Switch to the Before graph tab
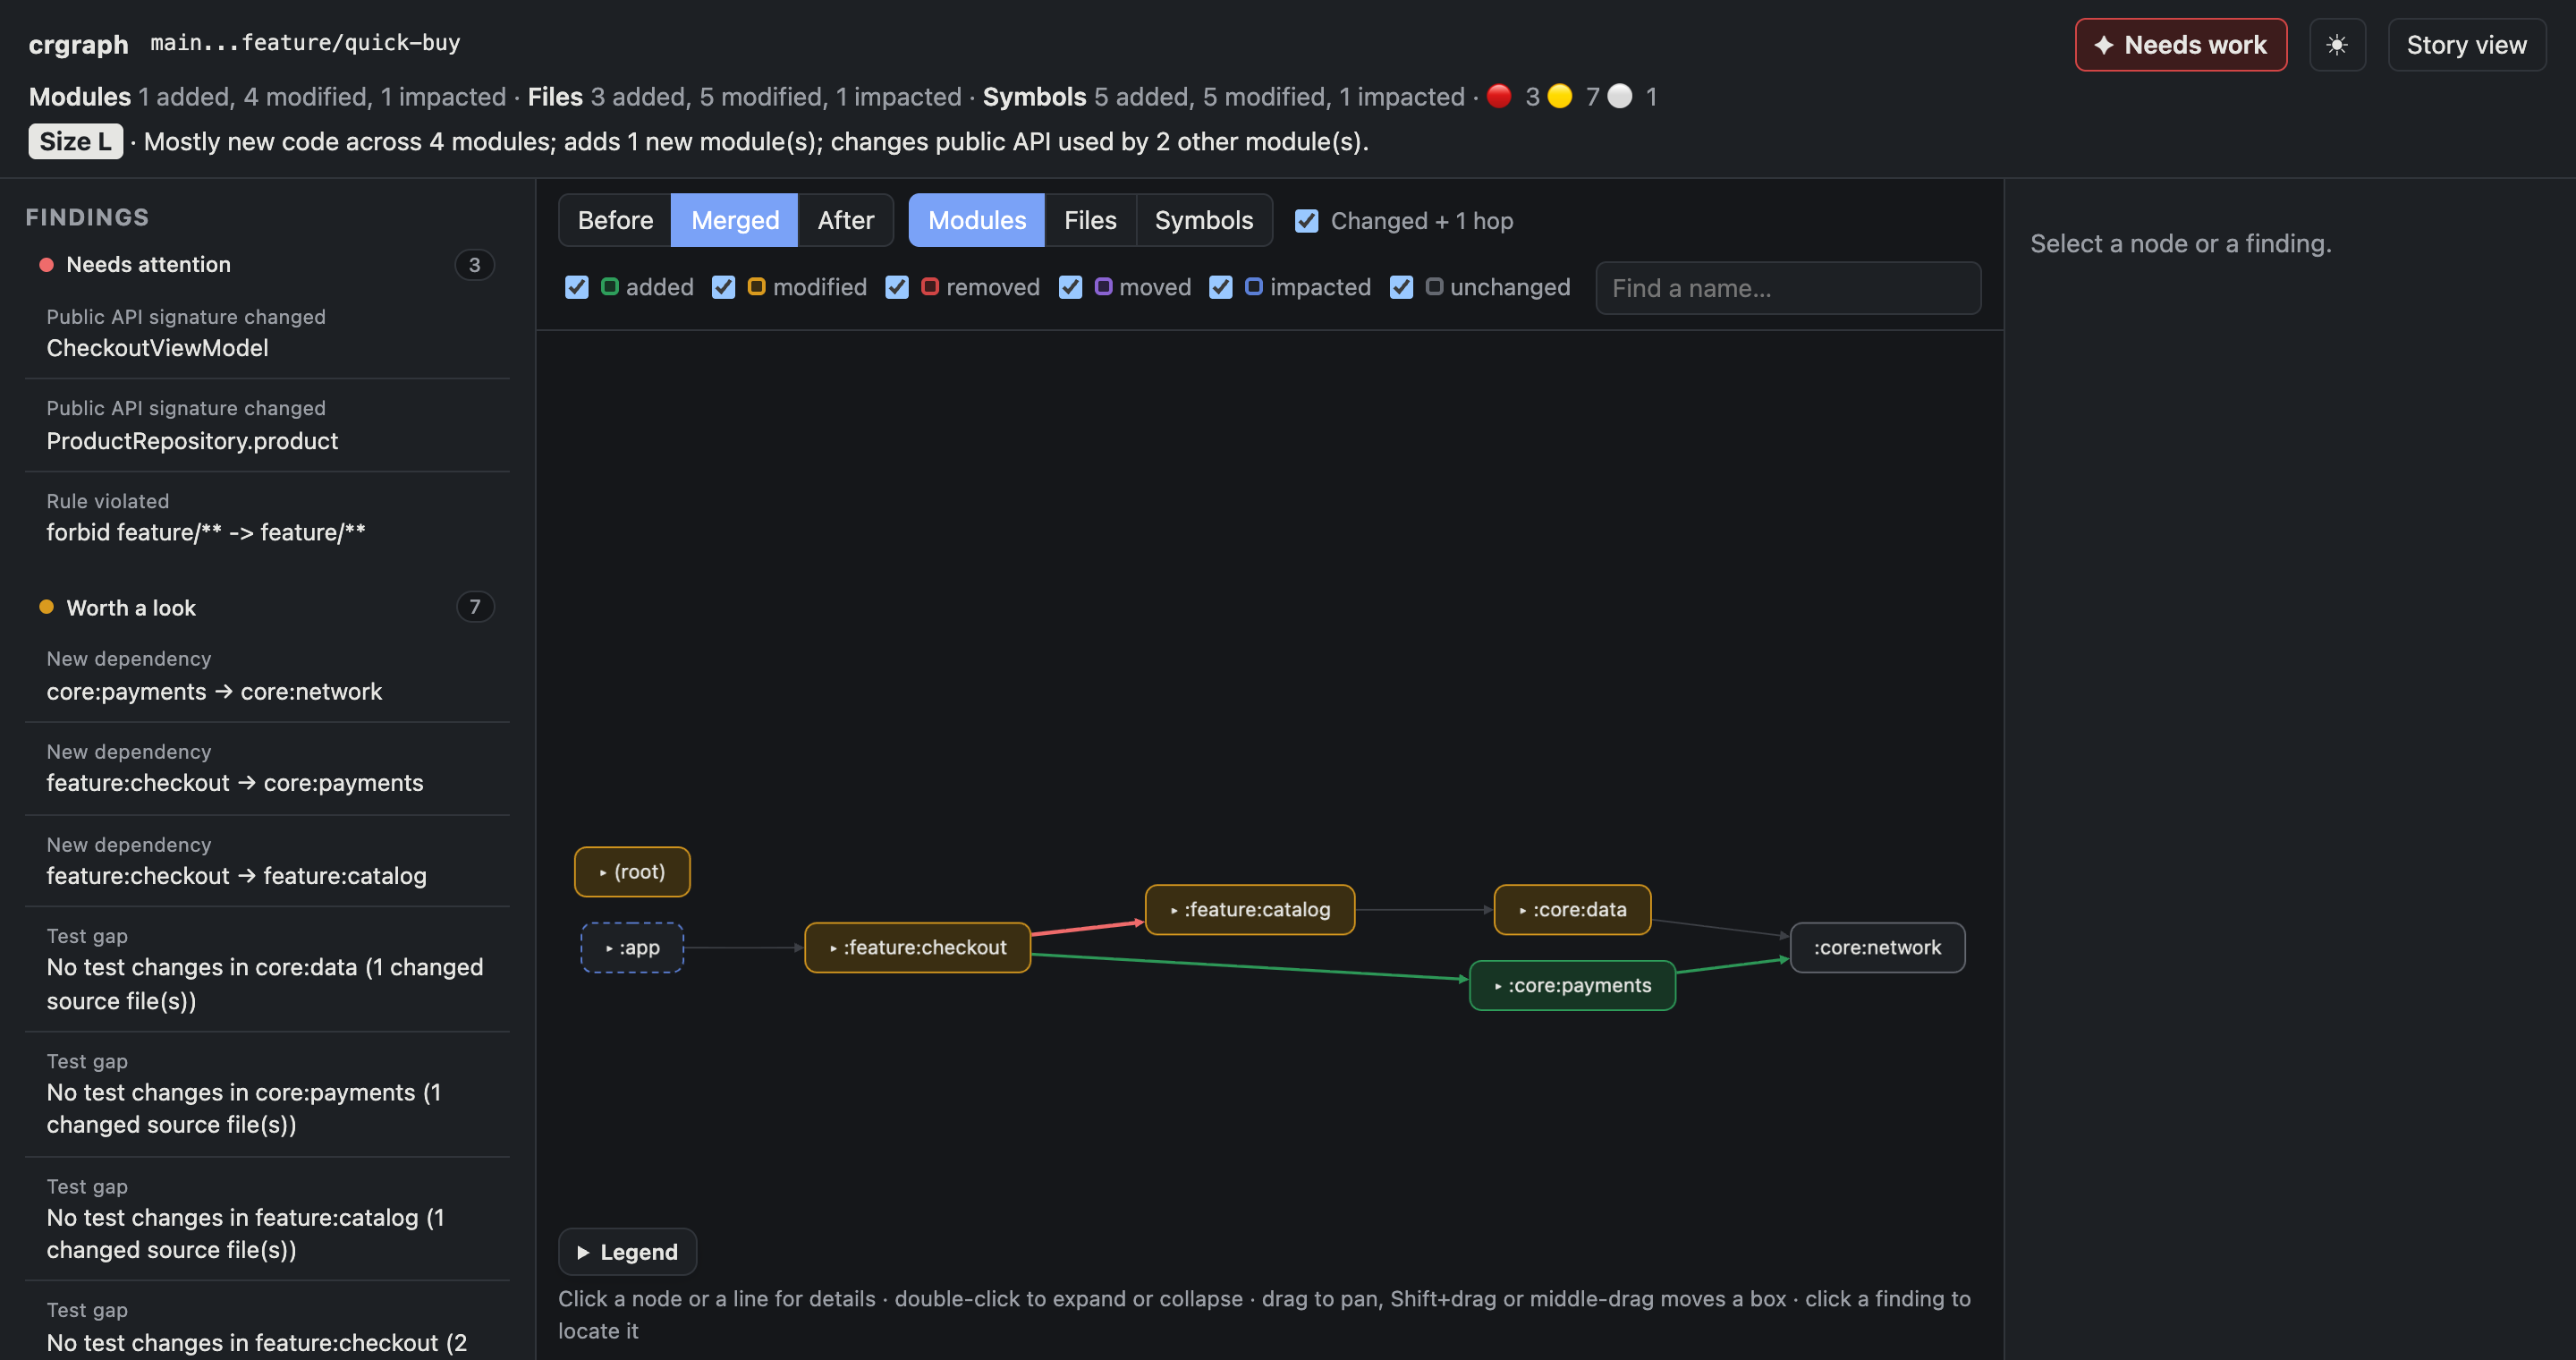 pos(615,220)
